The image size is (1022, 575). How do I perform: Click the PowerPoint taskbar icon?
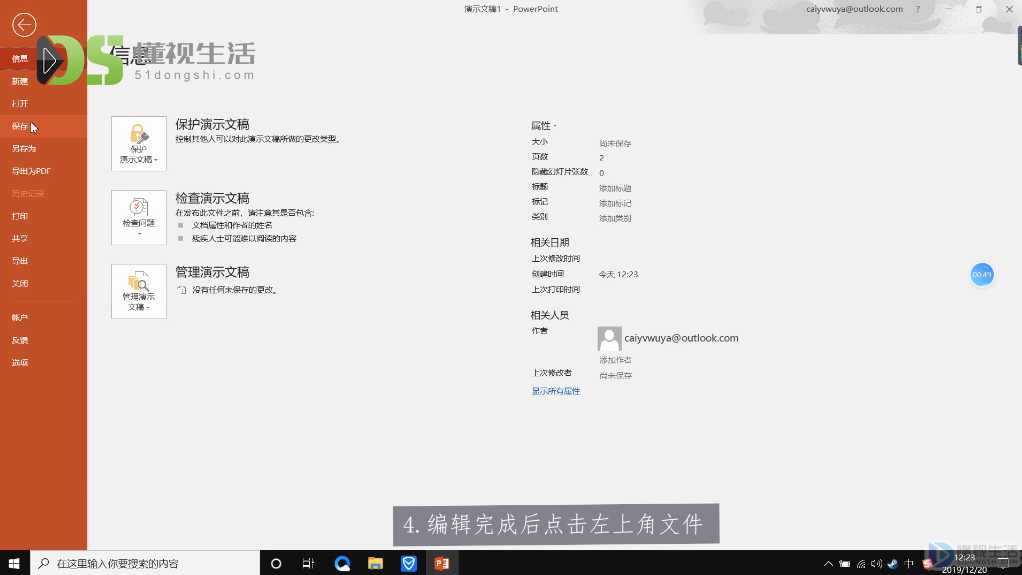[442, 563]
